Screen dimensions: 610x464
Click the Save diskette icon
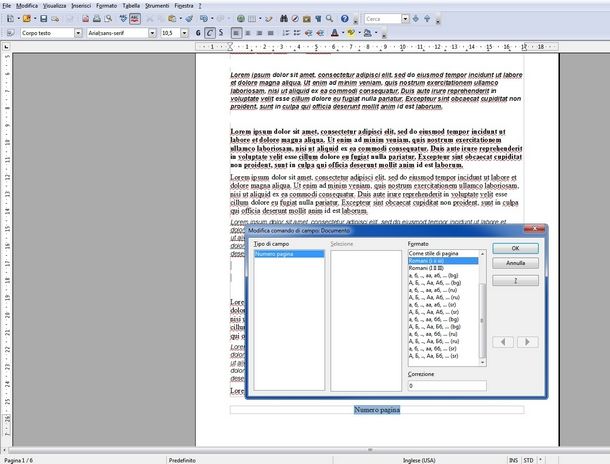click(44, 18)
